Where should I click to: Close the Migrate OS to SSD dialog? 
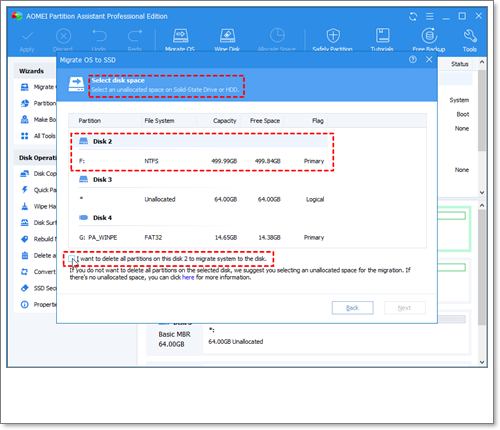(429, 60)
